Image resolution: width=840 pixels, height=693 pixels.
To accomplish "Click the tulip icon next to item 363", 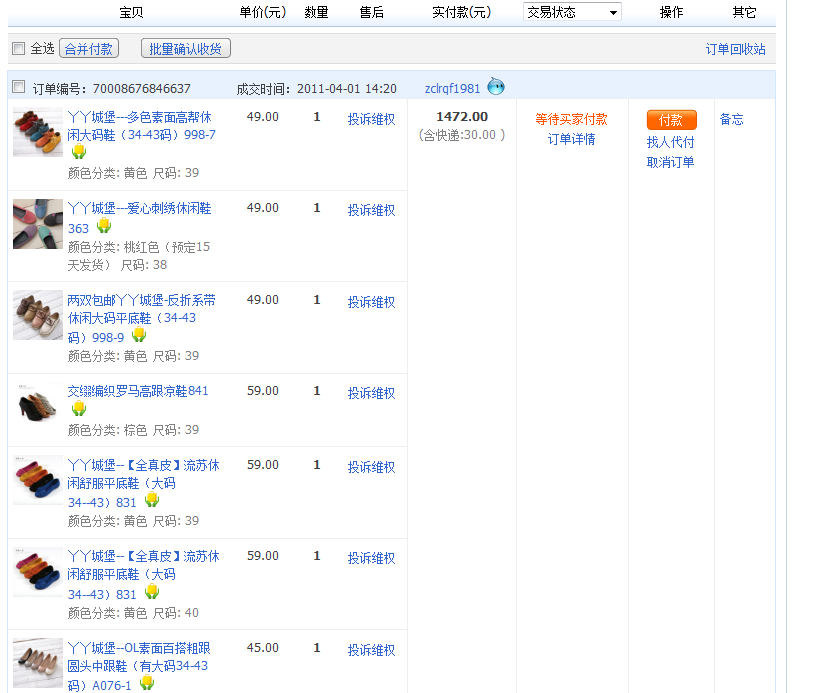I will click(104, 227).
